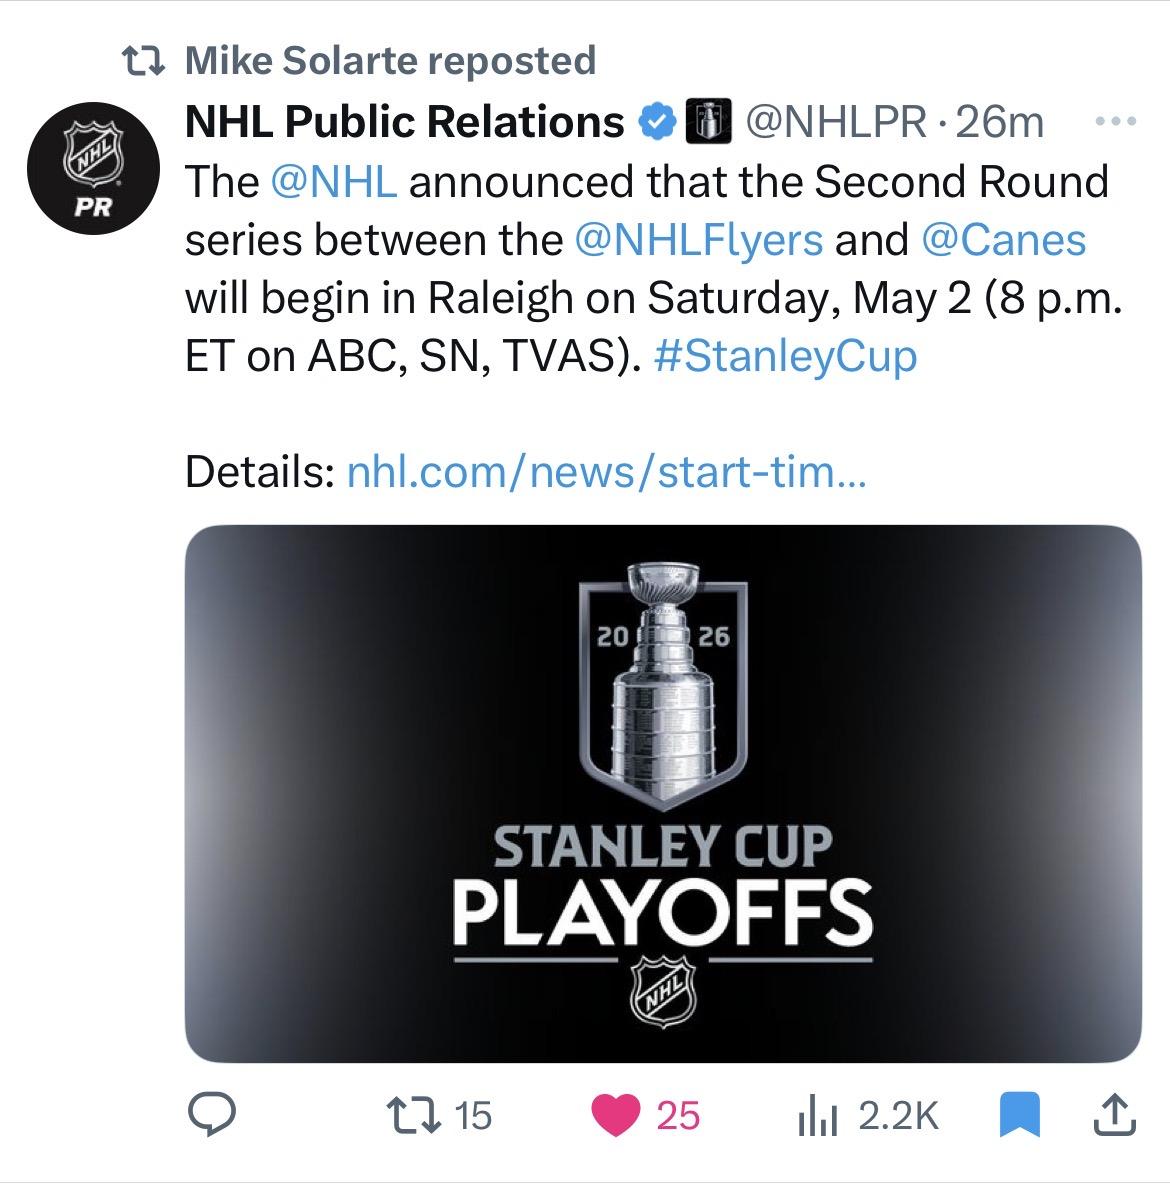Click the blue verified checkmark badge
The image size is (1170, 1198).
[x=657, y=121]
